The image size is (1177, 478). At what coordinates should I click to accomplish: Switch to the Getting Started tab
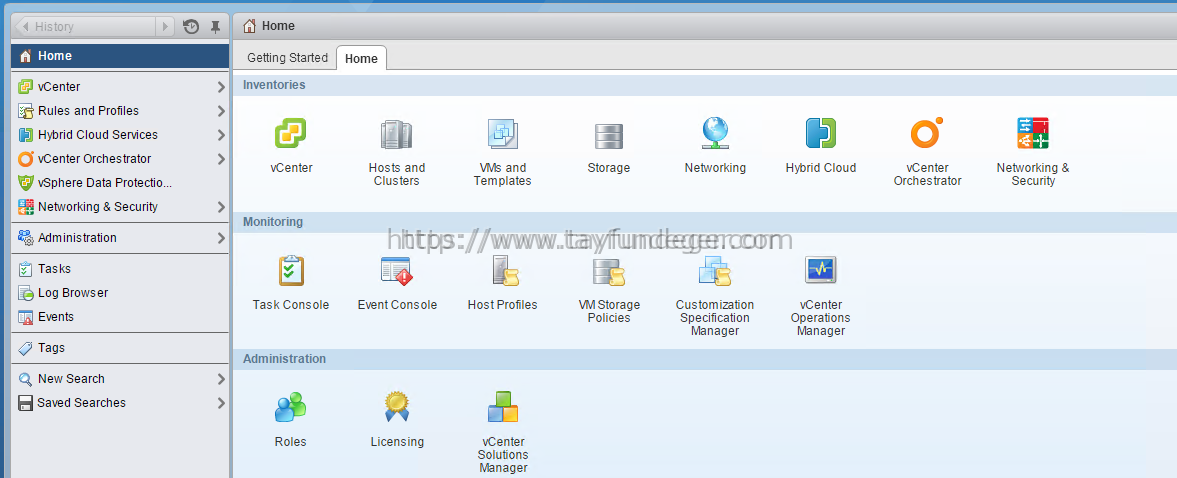287,58
